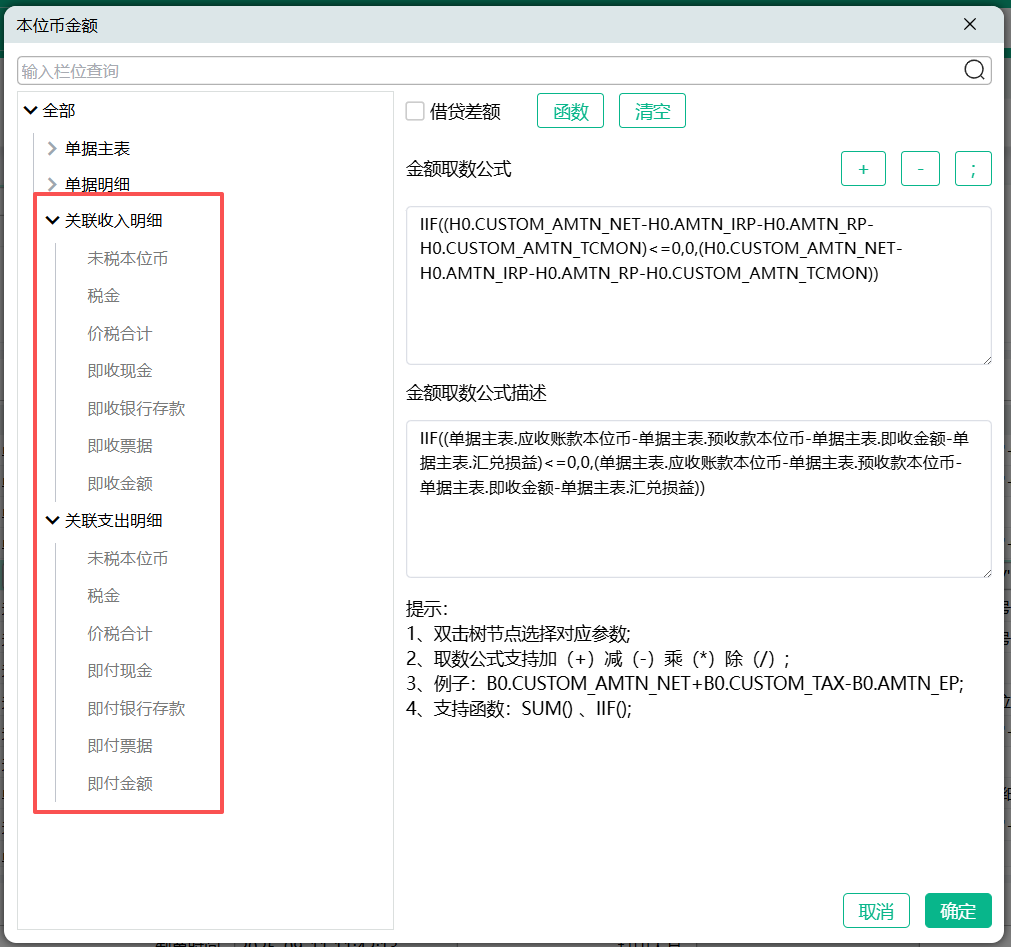Expand the 单据主表 node arrow
1011x947 pixels.
[52, 148]
